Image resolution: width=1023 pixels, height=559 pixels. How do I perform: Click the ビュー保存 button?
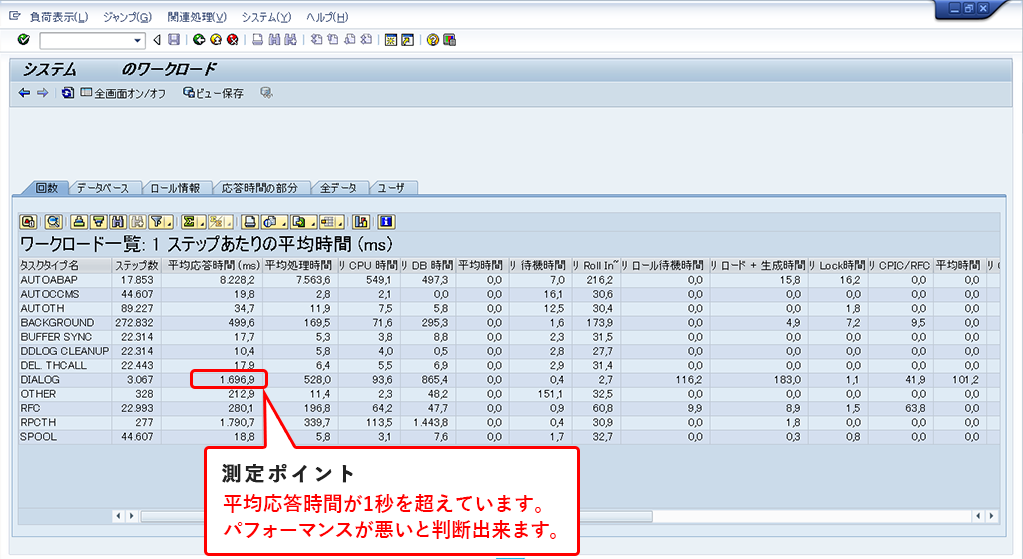[213, 93]
